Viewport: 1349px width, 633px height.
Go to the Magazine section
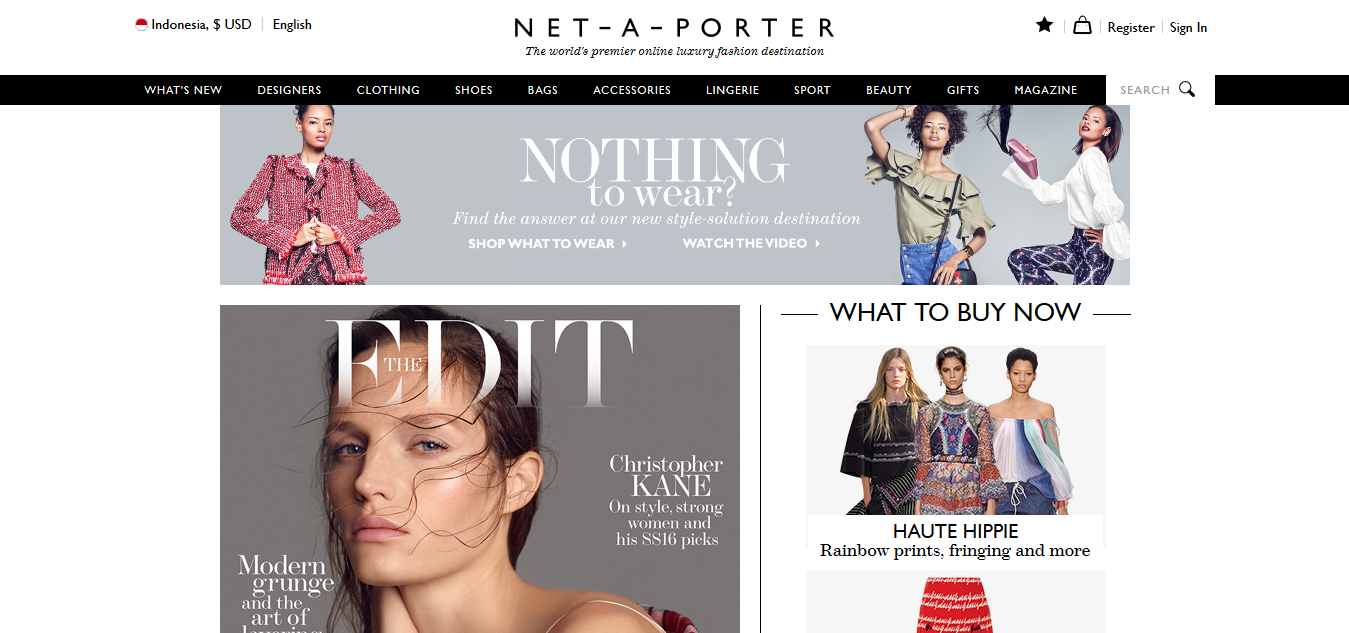pyautogui.click(x=1046, y=90)
